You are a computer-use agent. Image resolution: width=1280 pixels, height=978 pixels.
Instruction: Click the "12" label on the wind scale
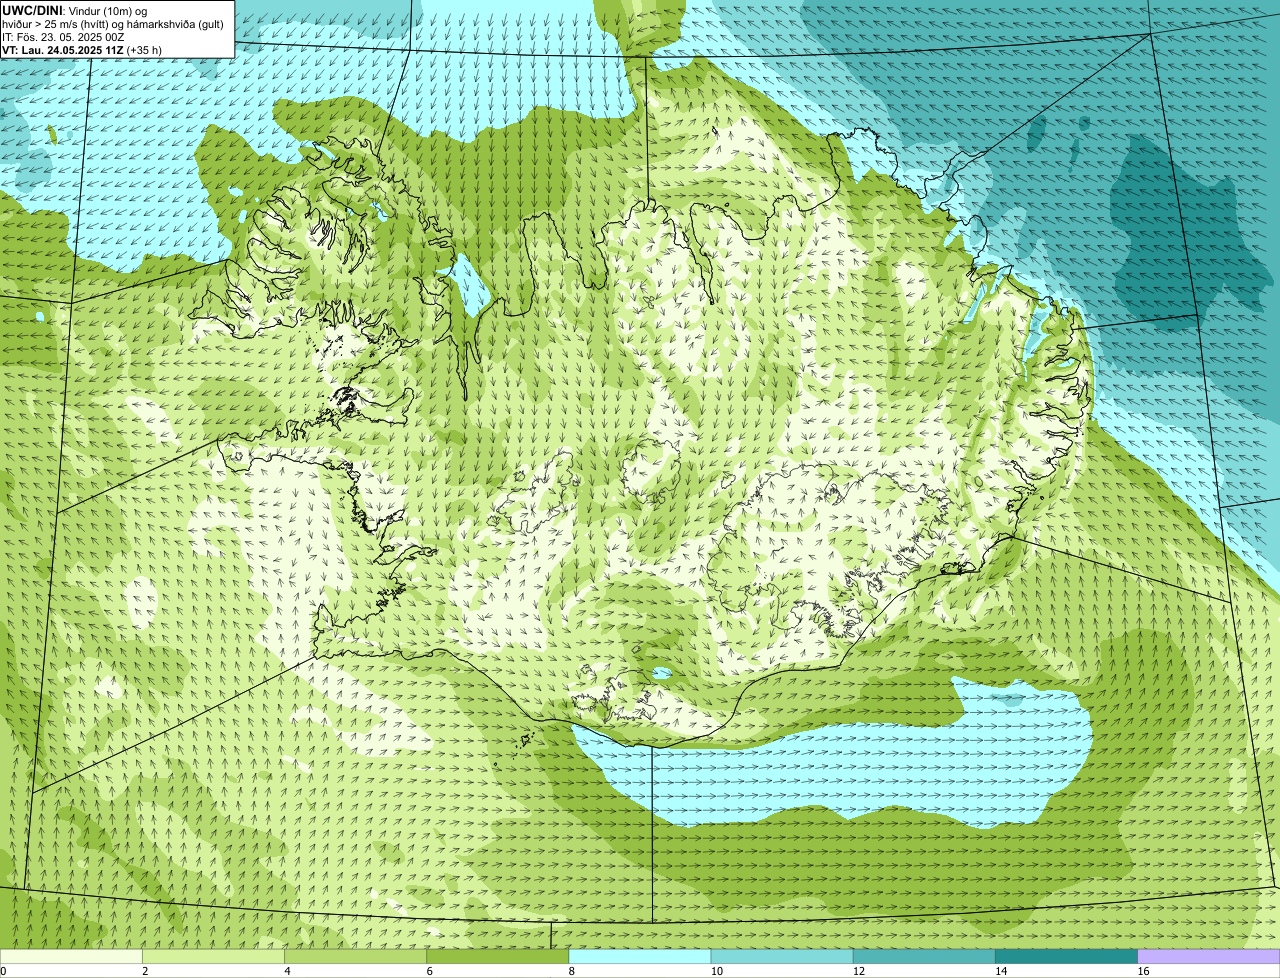[859, 971]
